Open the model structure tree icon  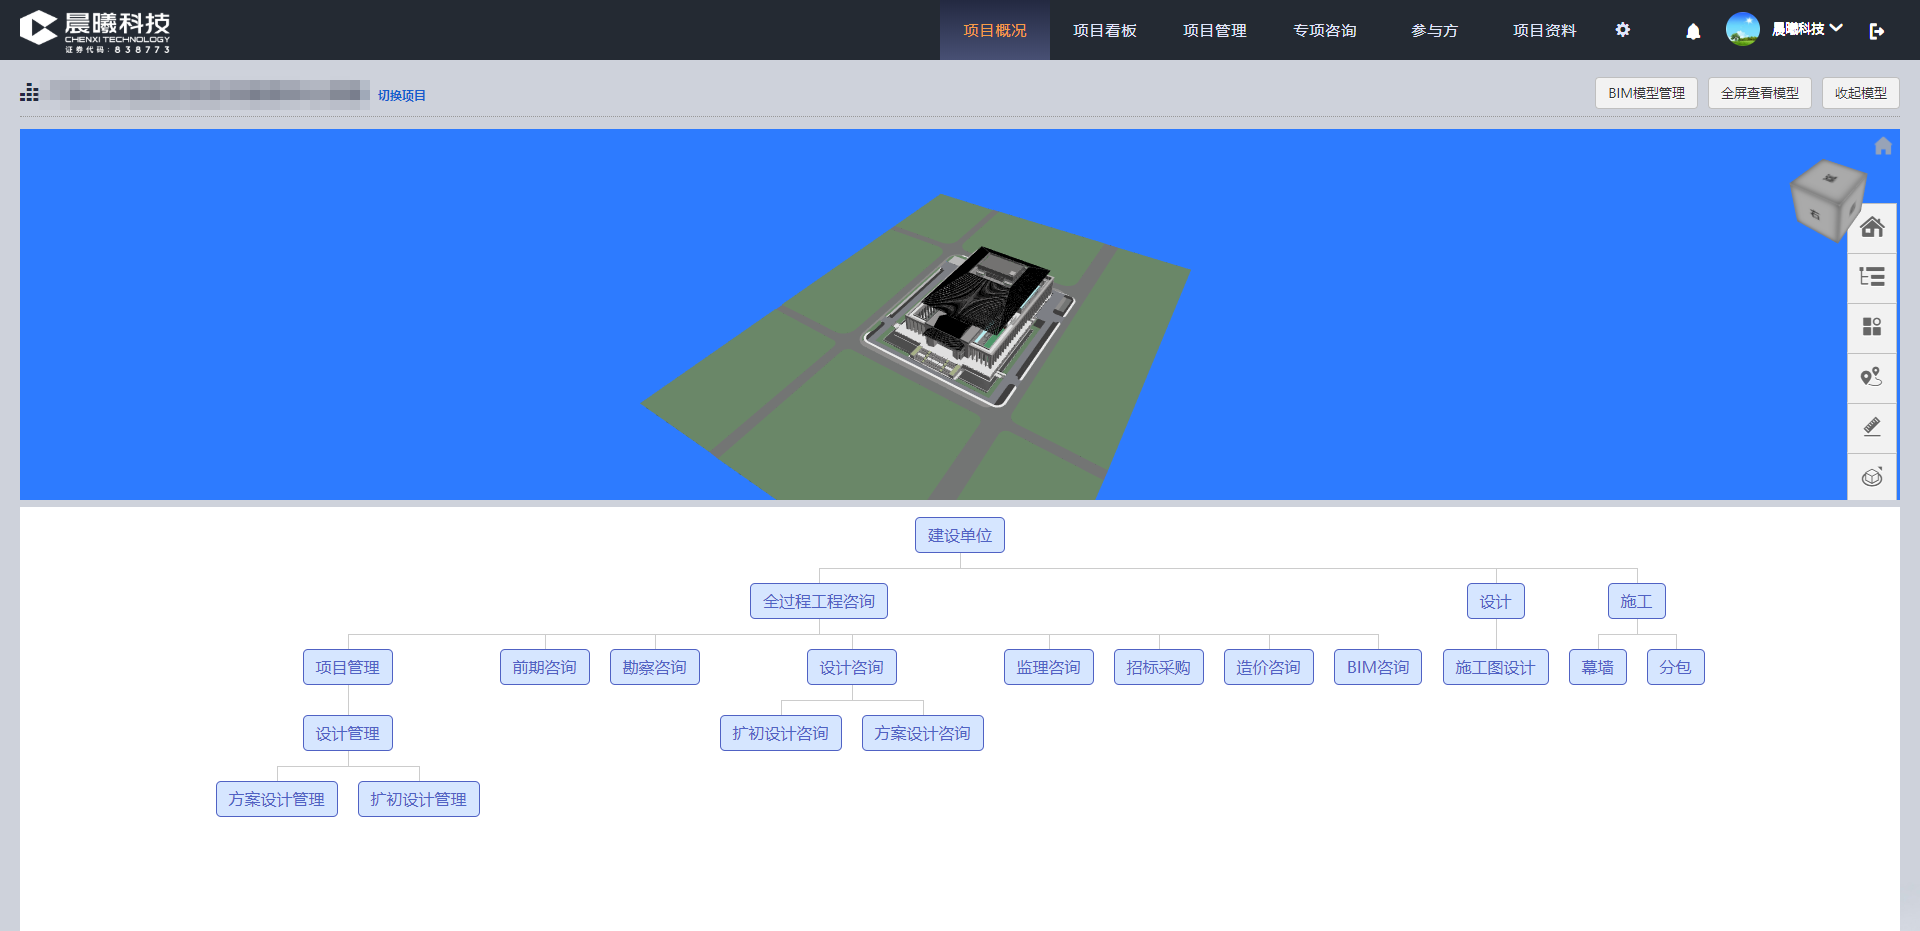coord(1872,277)
